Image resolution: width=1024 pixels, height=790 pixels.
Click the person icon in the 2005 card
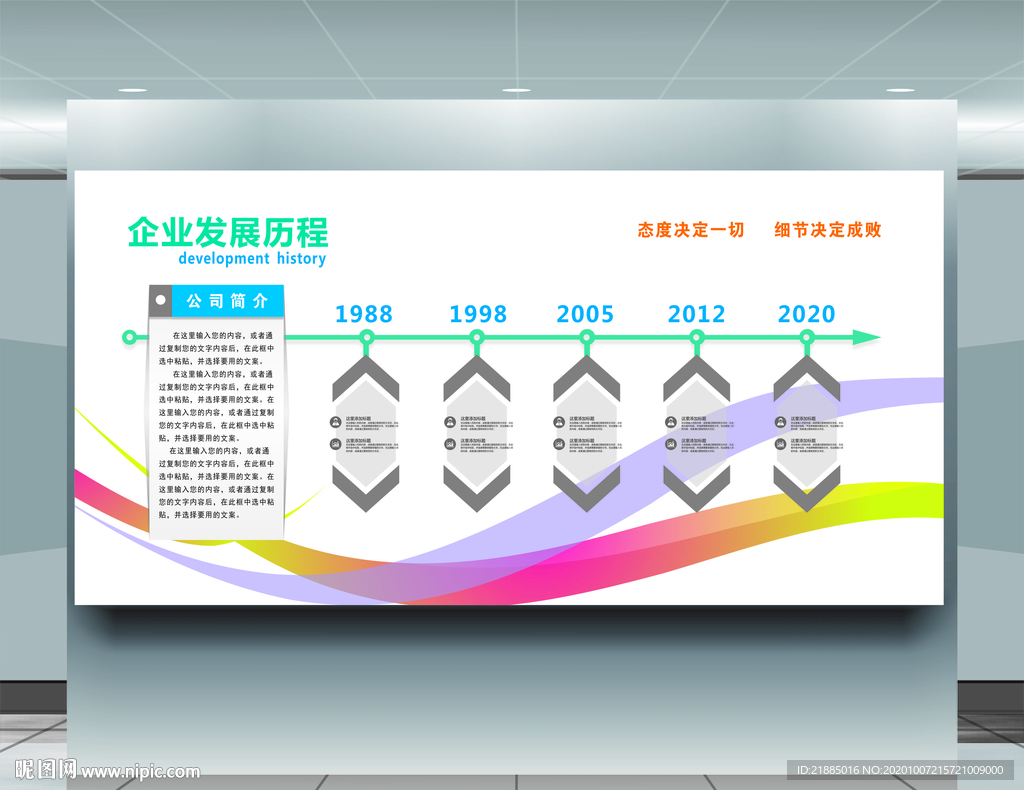(559, 422)
